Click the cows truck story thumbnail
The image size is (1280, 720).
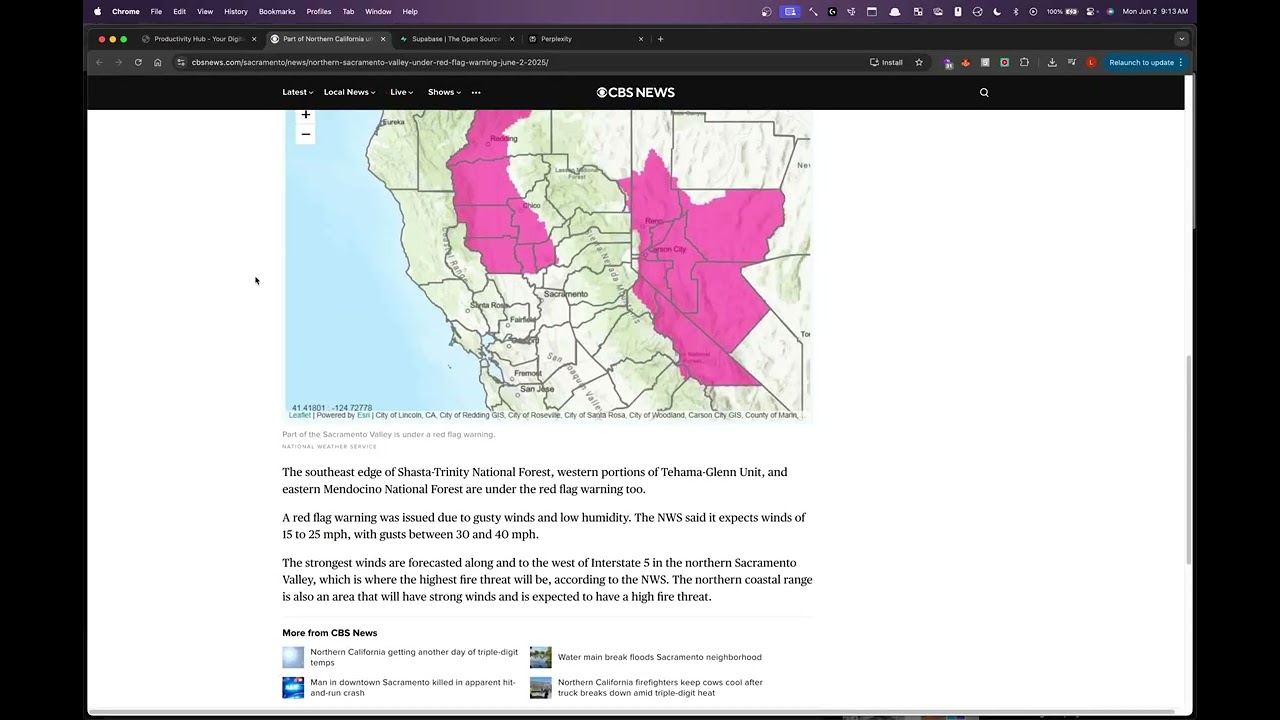541,687
